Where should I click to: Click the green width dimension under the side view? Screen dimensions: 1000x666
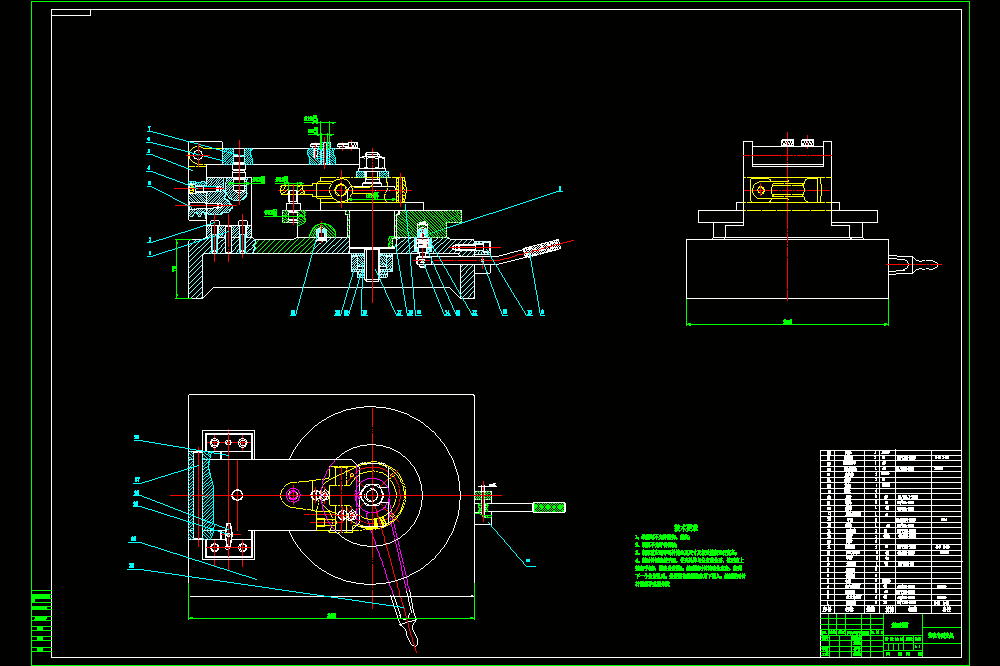click(x=787, y=323)
